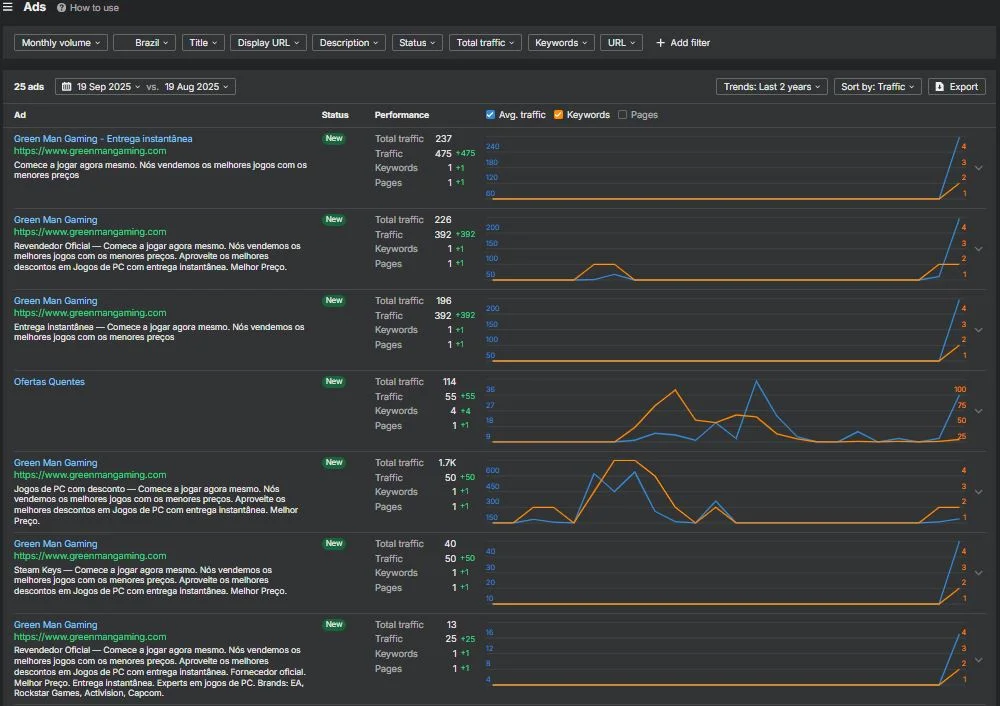
Task: Open the 19 Aug 2025 comparison date dropdown
Action: click(196, 87)
